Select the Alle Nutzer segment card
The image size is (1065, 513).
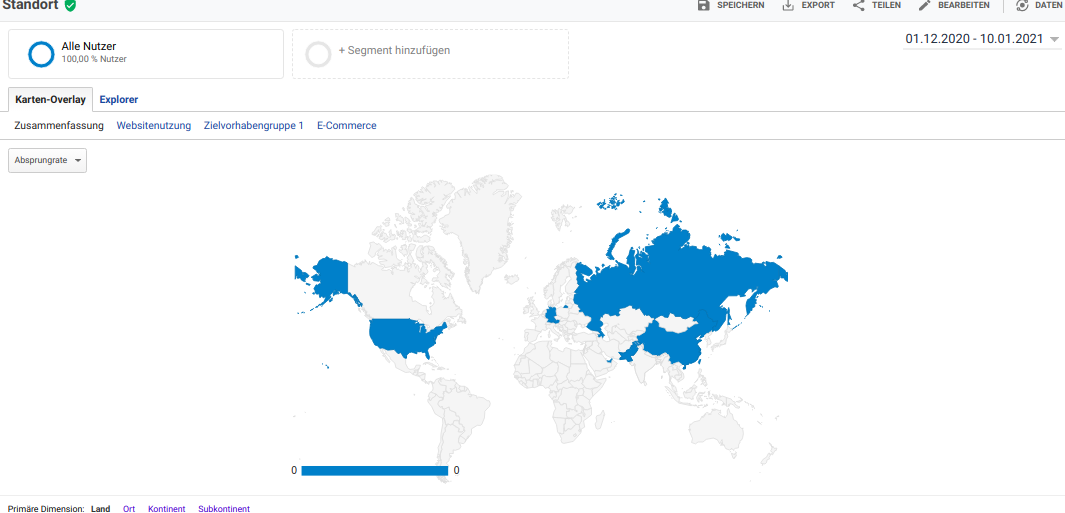(146, 54)
